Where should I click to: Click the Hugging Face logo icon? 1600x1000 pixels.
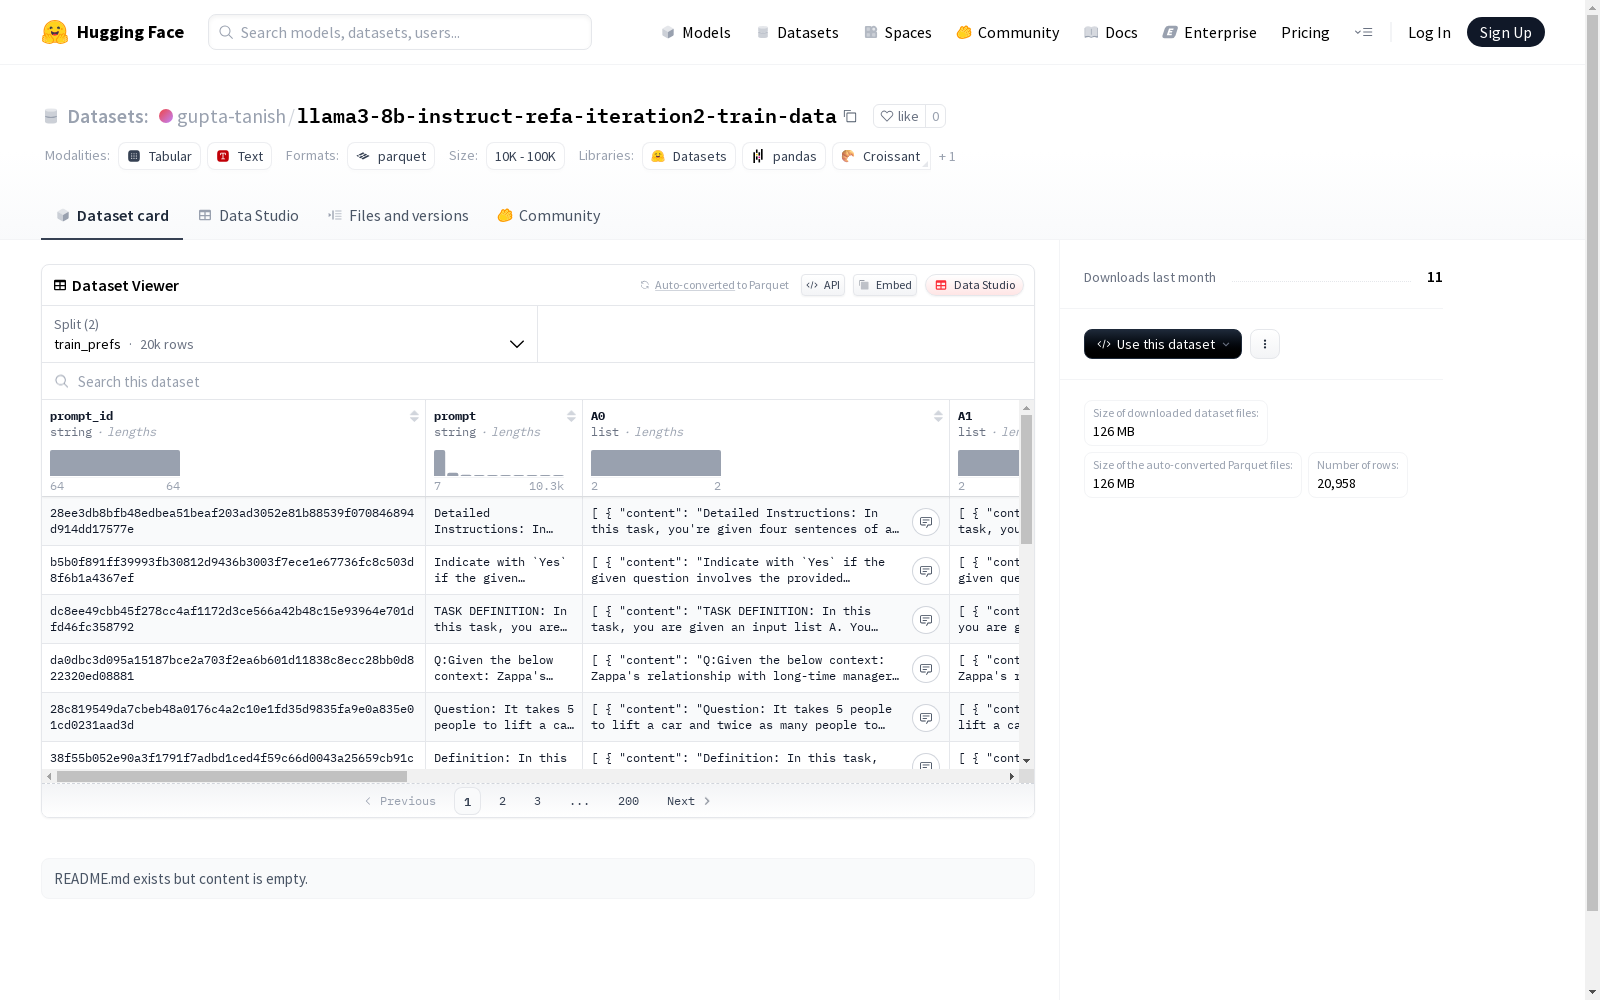tap(55, 32)
